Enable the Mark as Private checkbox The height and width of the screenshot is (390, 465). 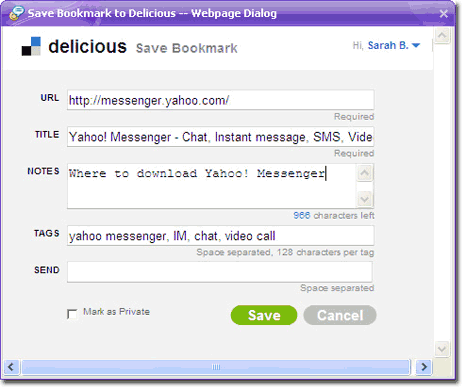72,314
